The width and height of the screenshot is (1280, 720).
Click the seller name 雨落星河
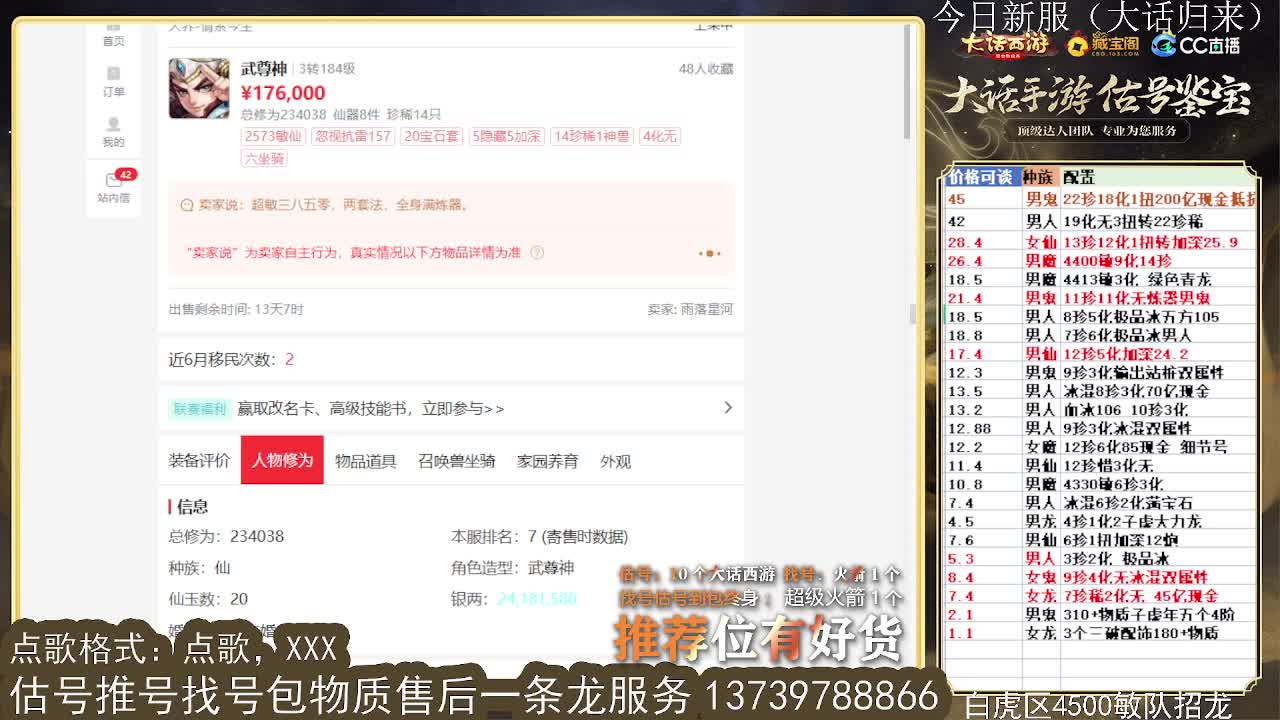tap(706, 310)
